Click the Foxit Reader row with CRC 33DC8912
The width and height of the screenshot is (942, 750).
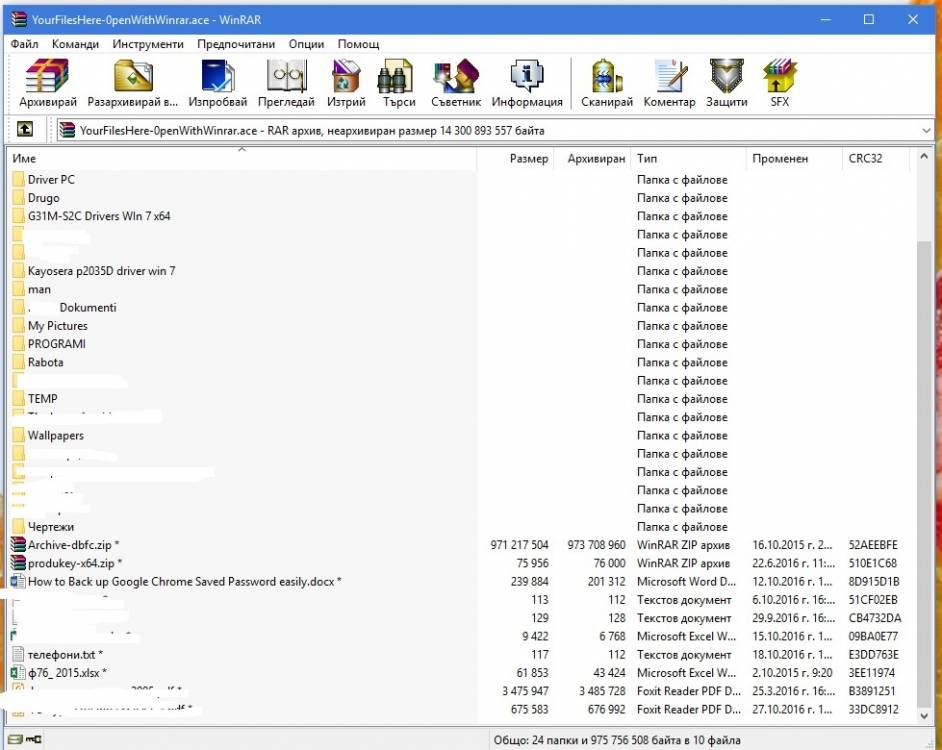[x=463, y=709]
